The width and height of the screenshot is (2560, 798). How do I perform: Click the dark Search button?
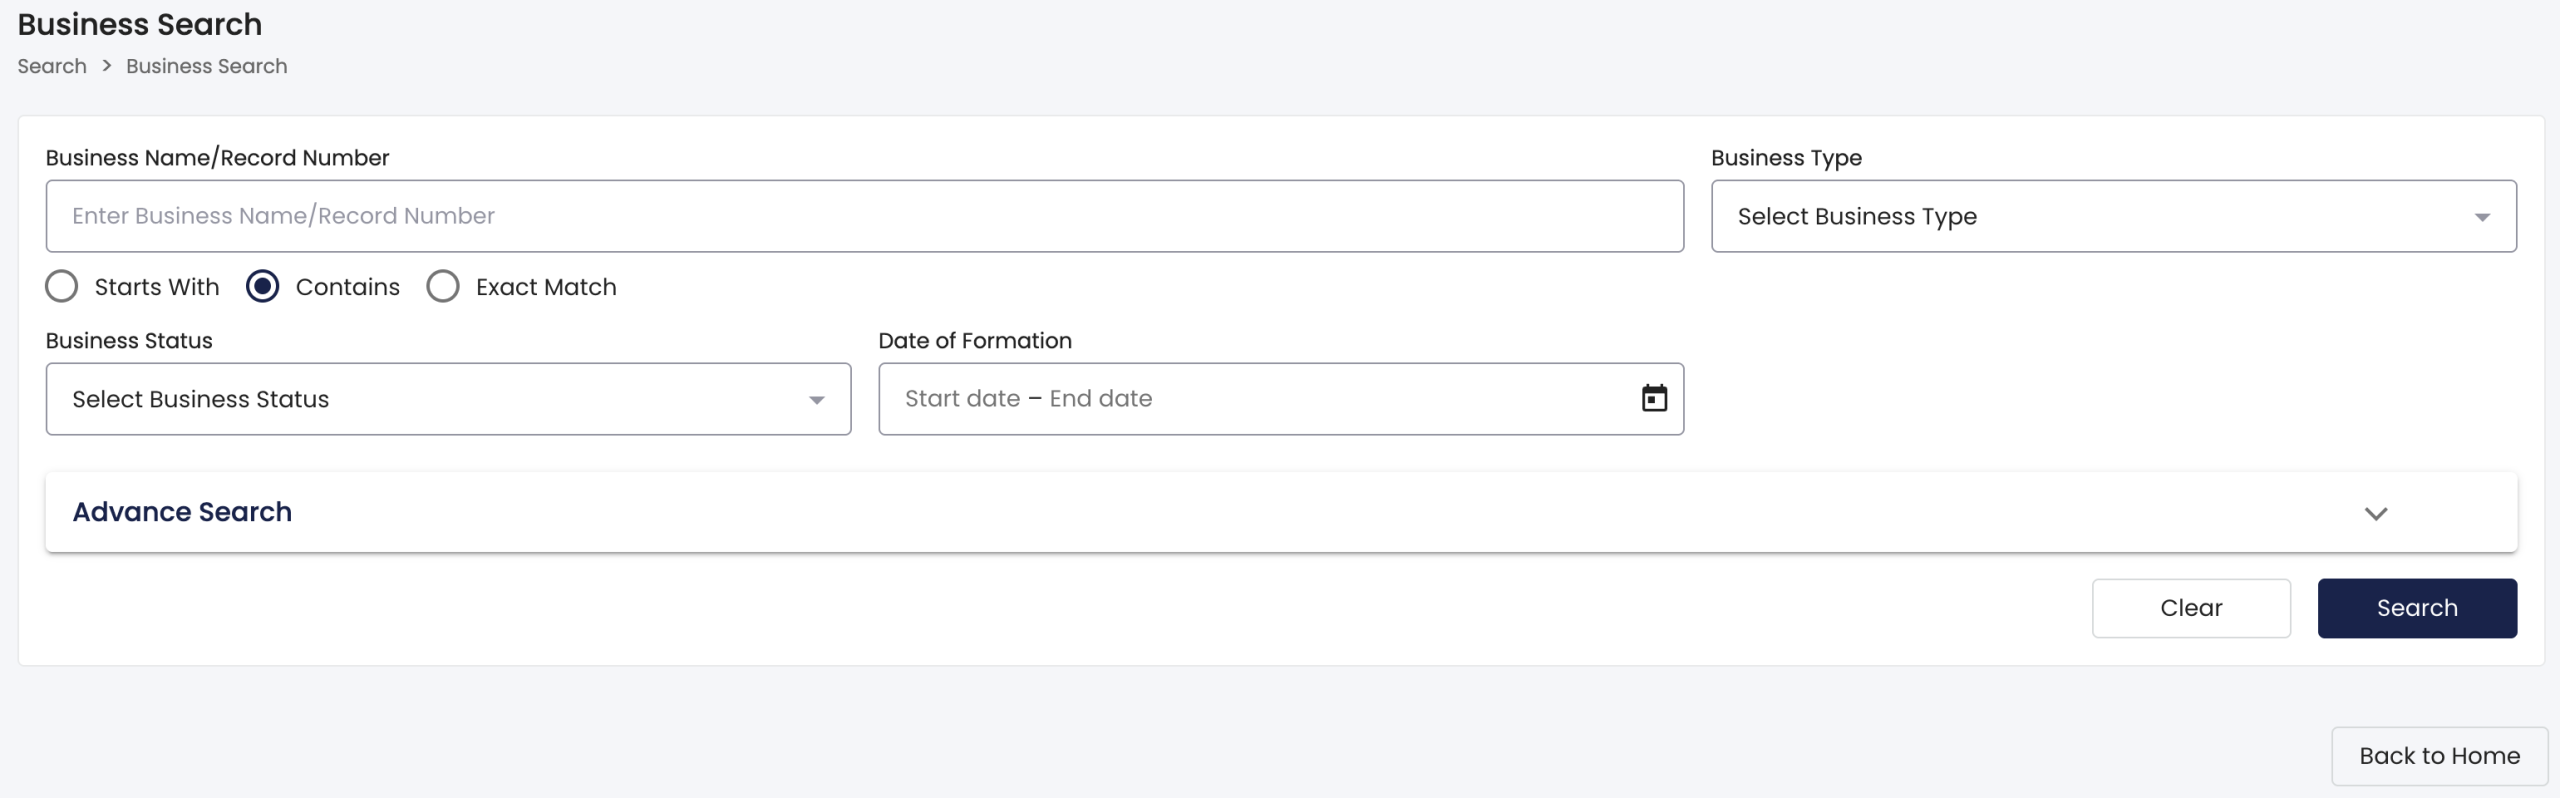point(2416,608)
